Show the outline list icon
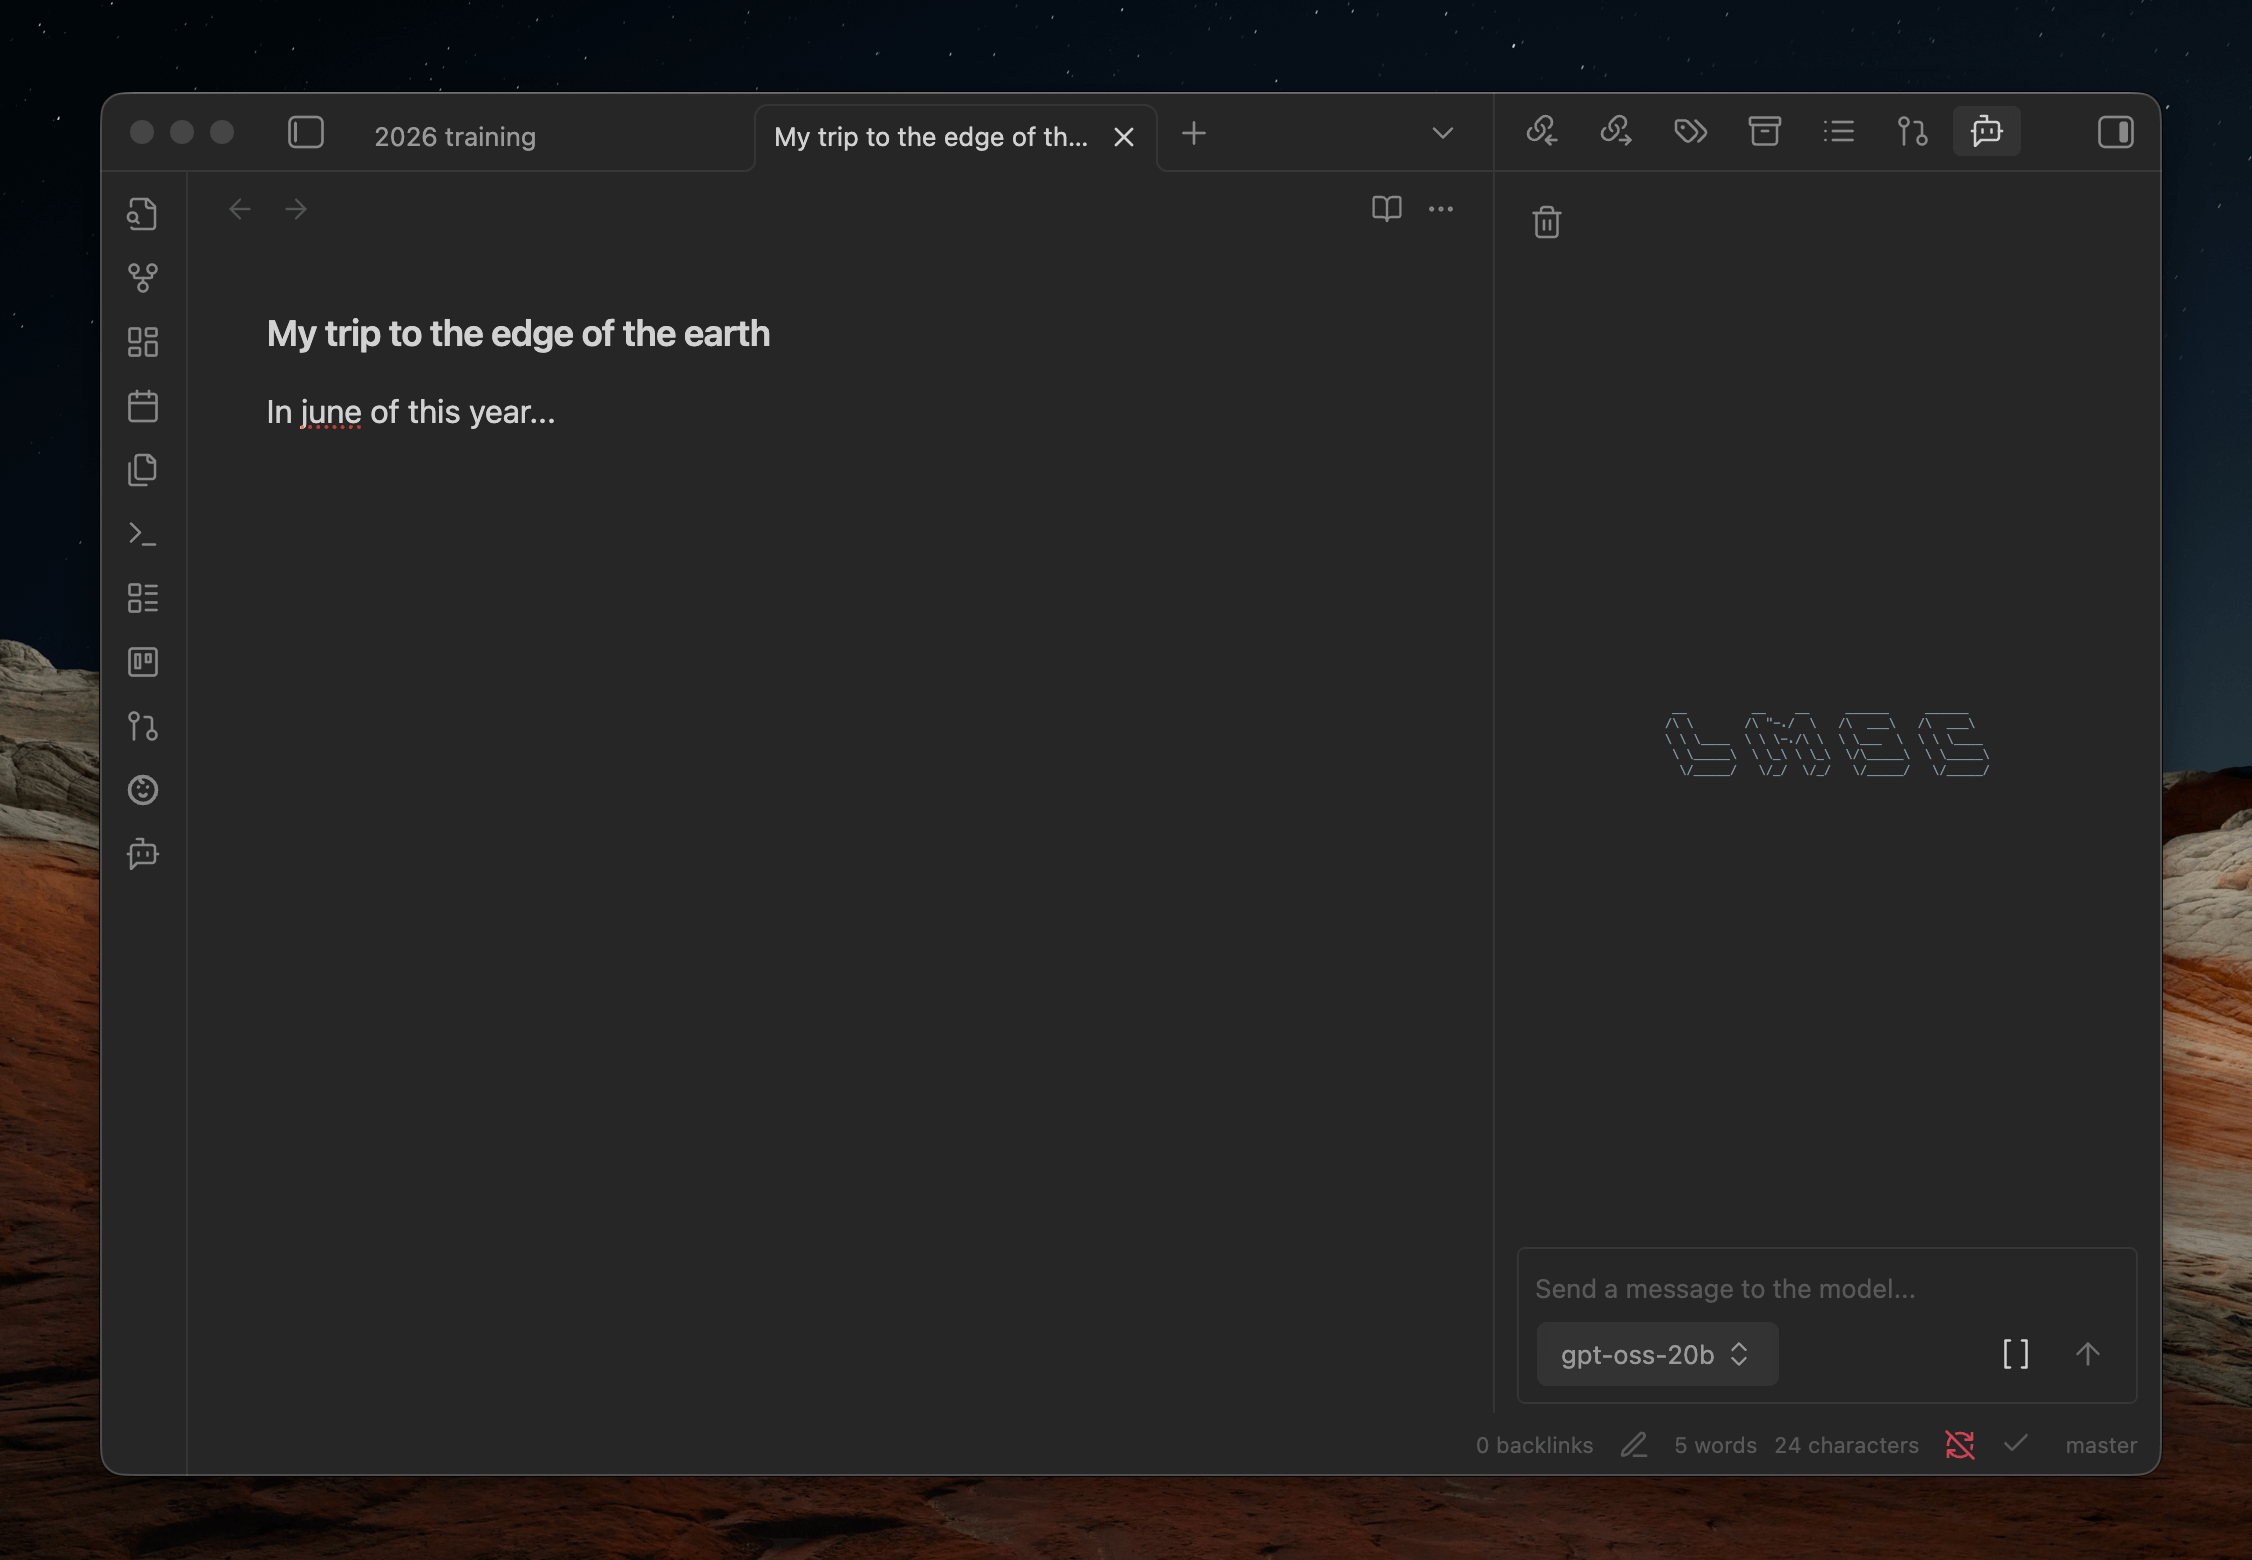 pyautogui.click(x=1838, y=132)
